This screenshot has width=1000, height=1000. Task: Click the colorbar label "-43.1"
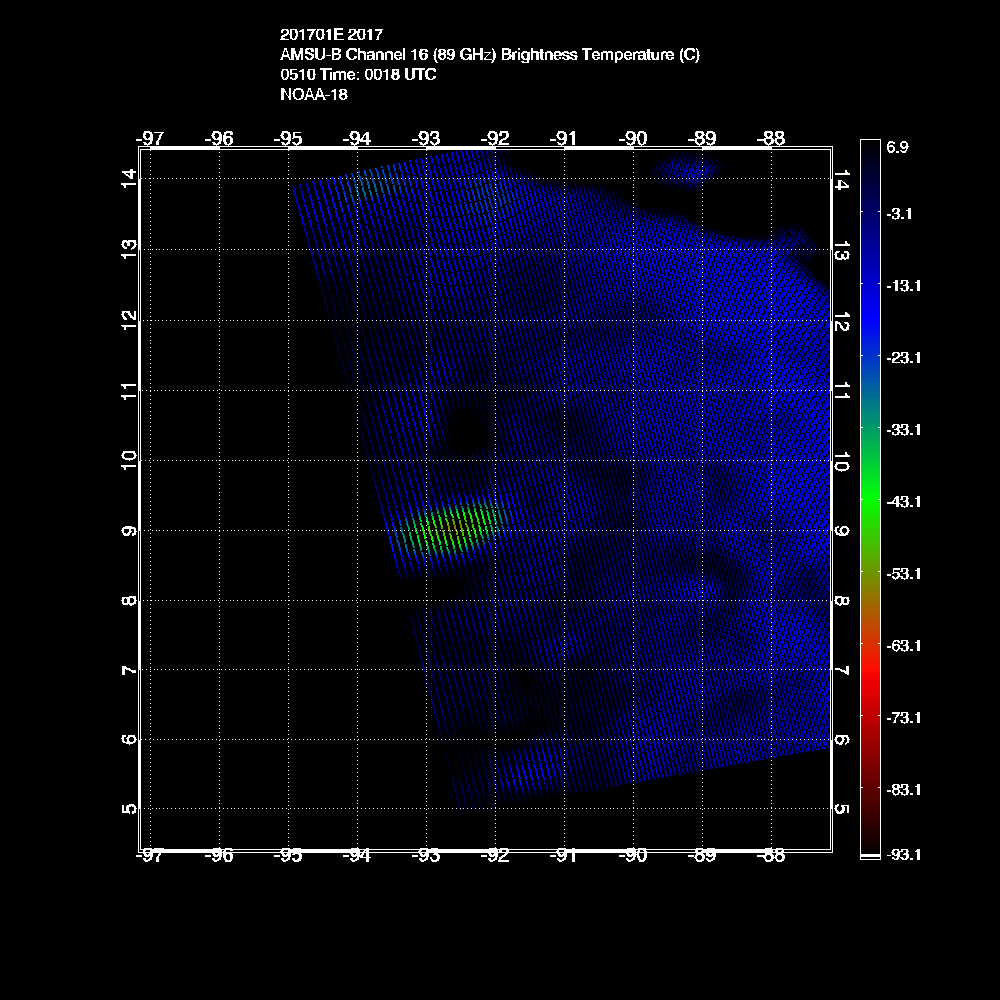pyautogui.click(x=904, y=502)
